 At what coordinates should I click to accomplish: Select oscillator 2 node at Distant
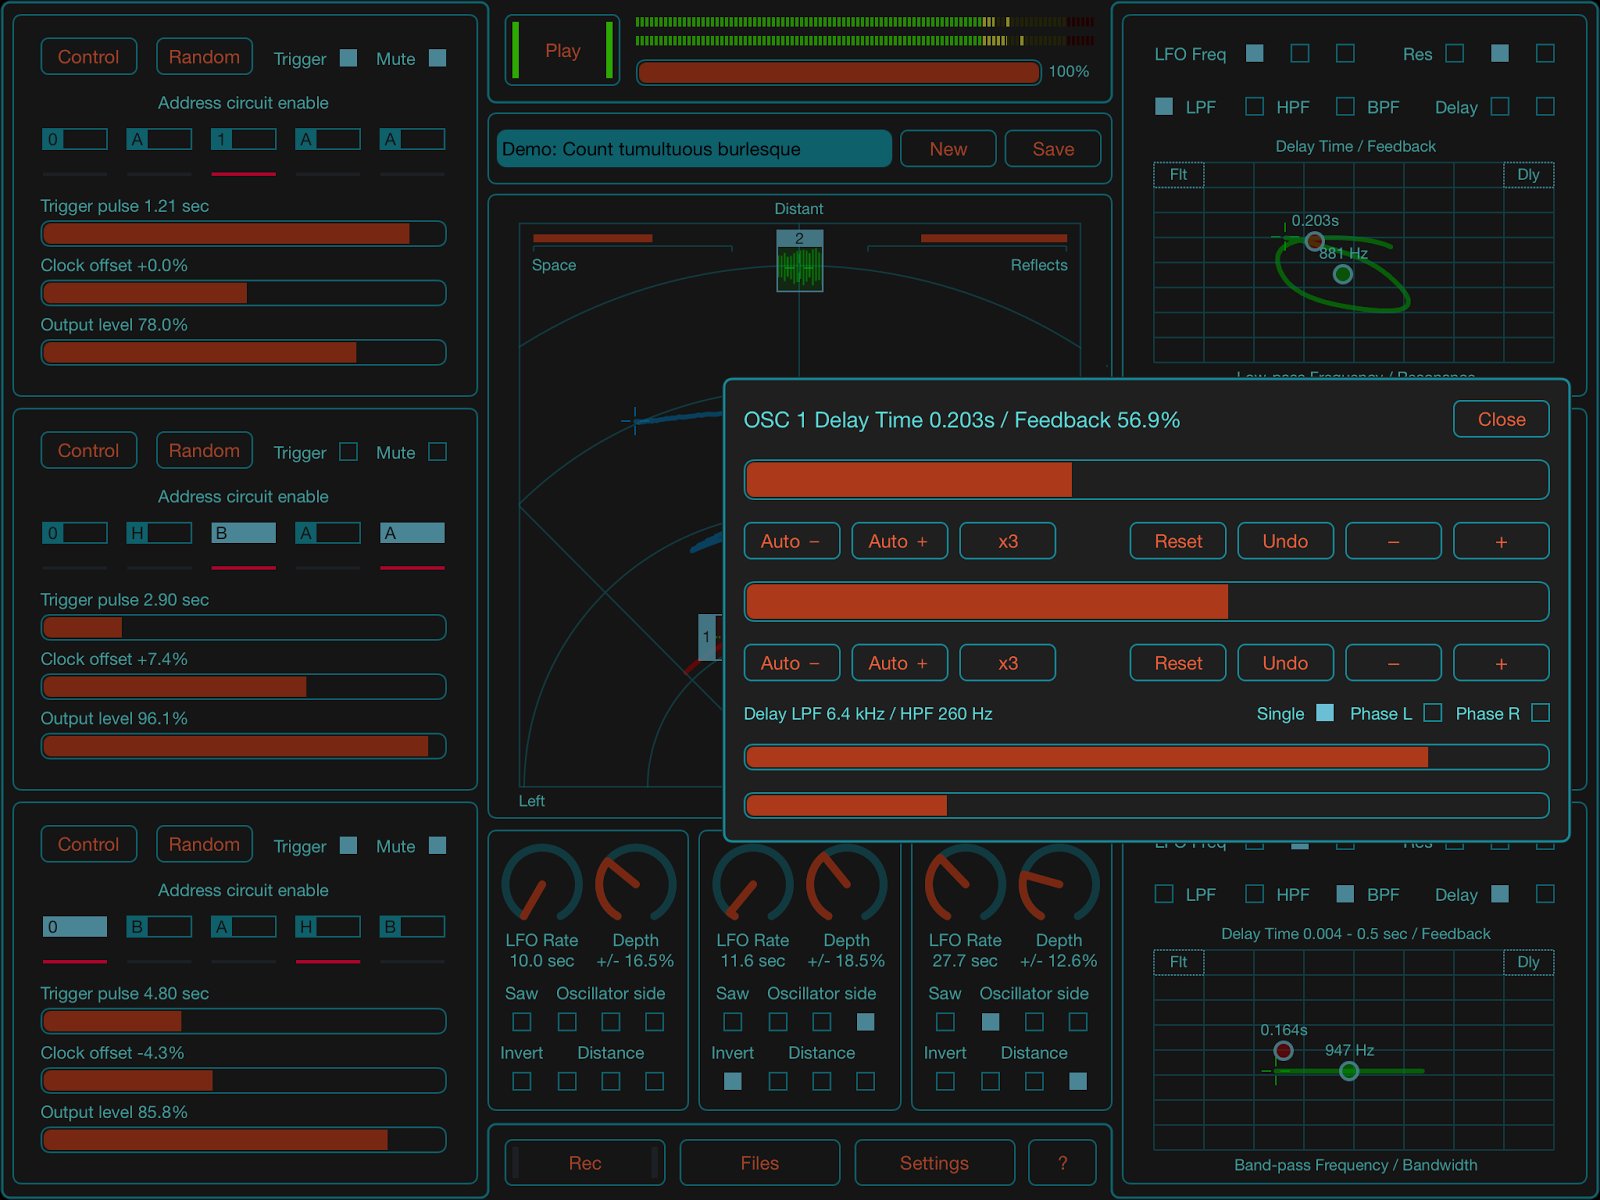click(x=800, y=261)
